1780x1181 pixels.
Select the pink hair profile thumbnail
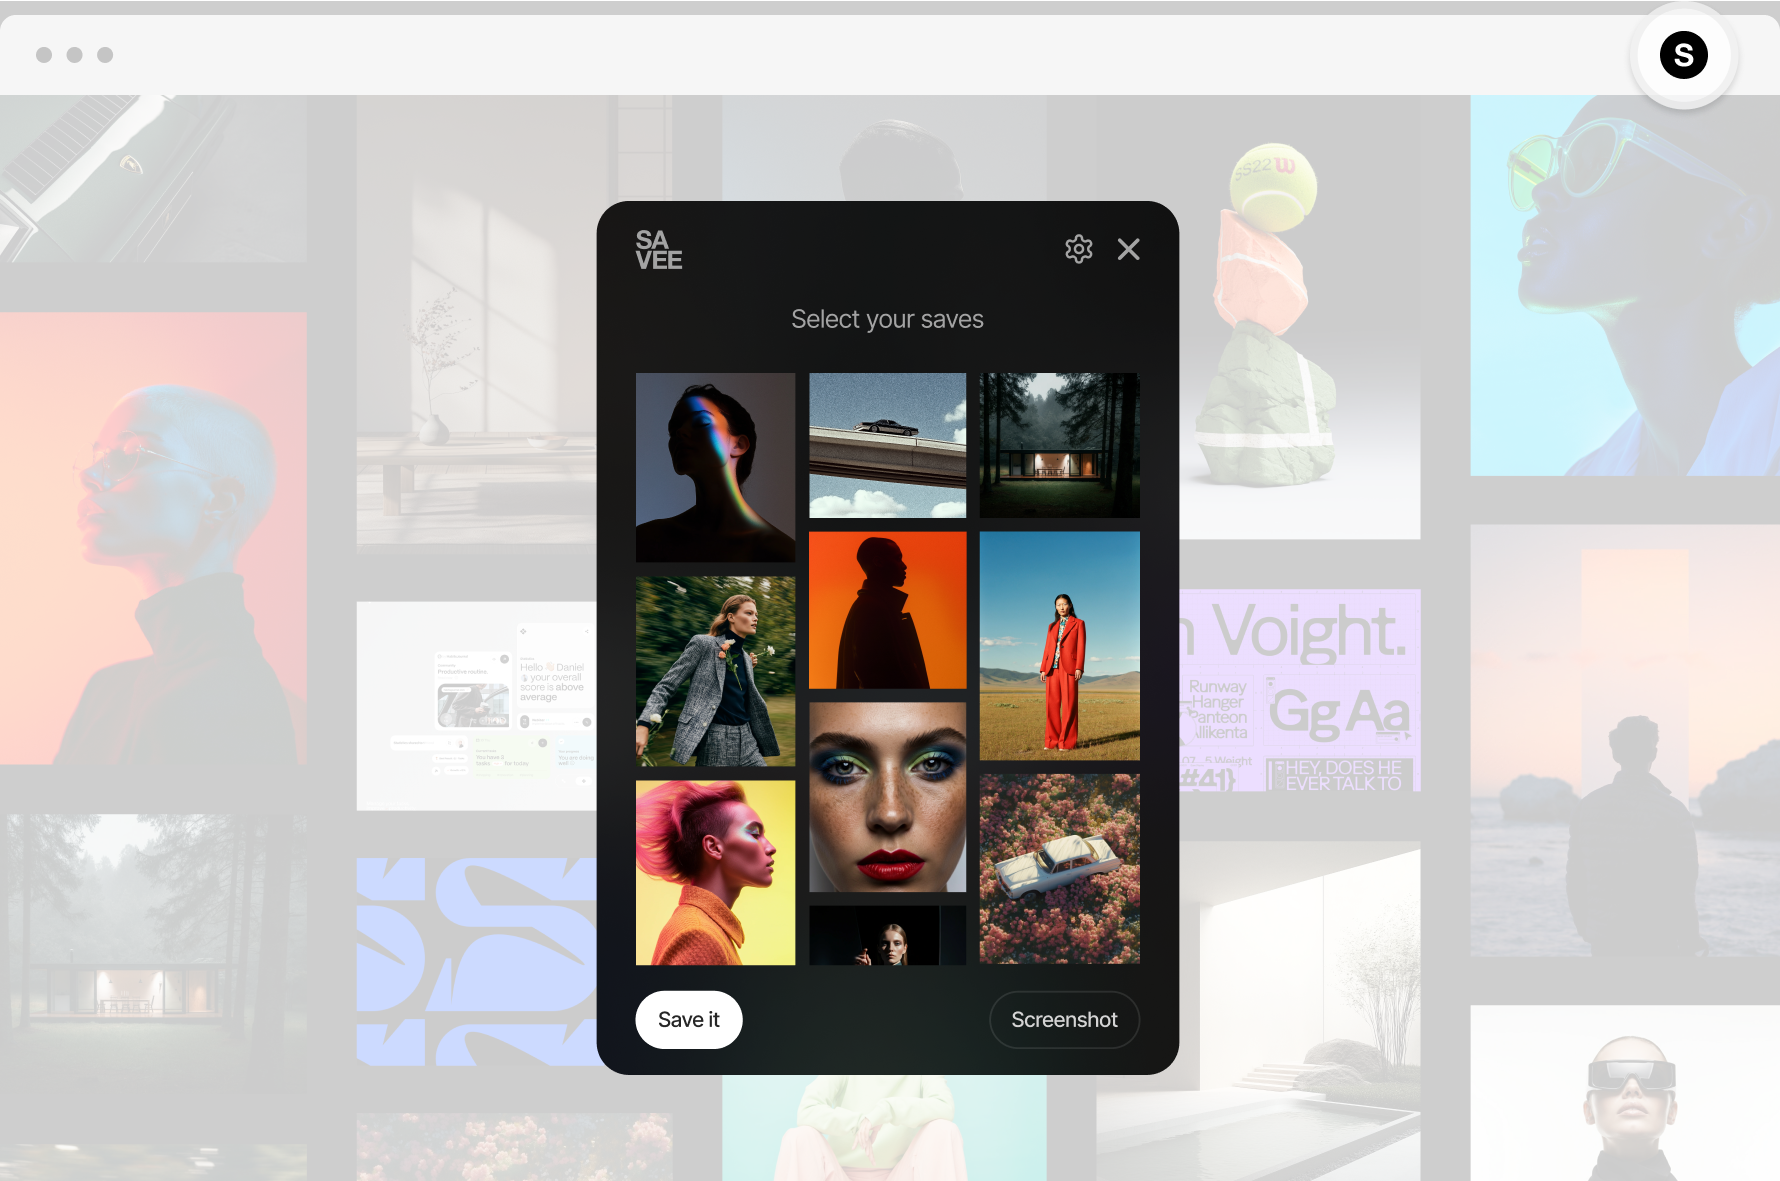[x=715, y=873]
